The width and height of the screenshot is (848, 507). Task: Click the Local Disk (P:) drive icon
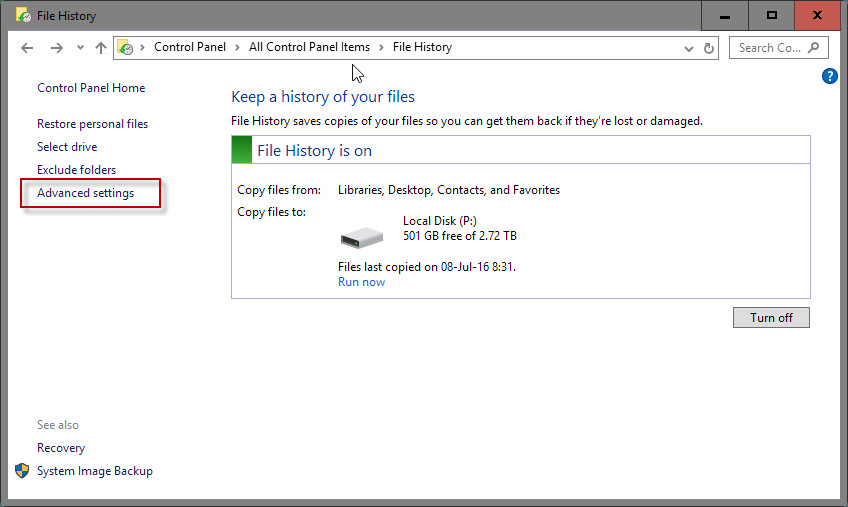click(361, 237)
